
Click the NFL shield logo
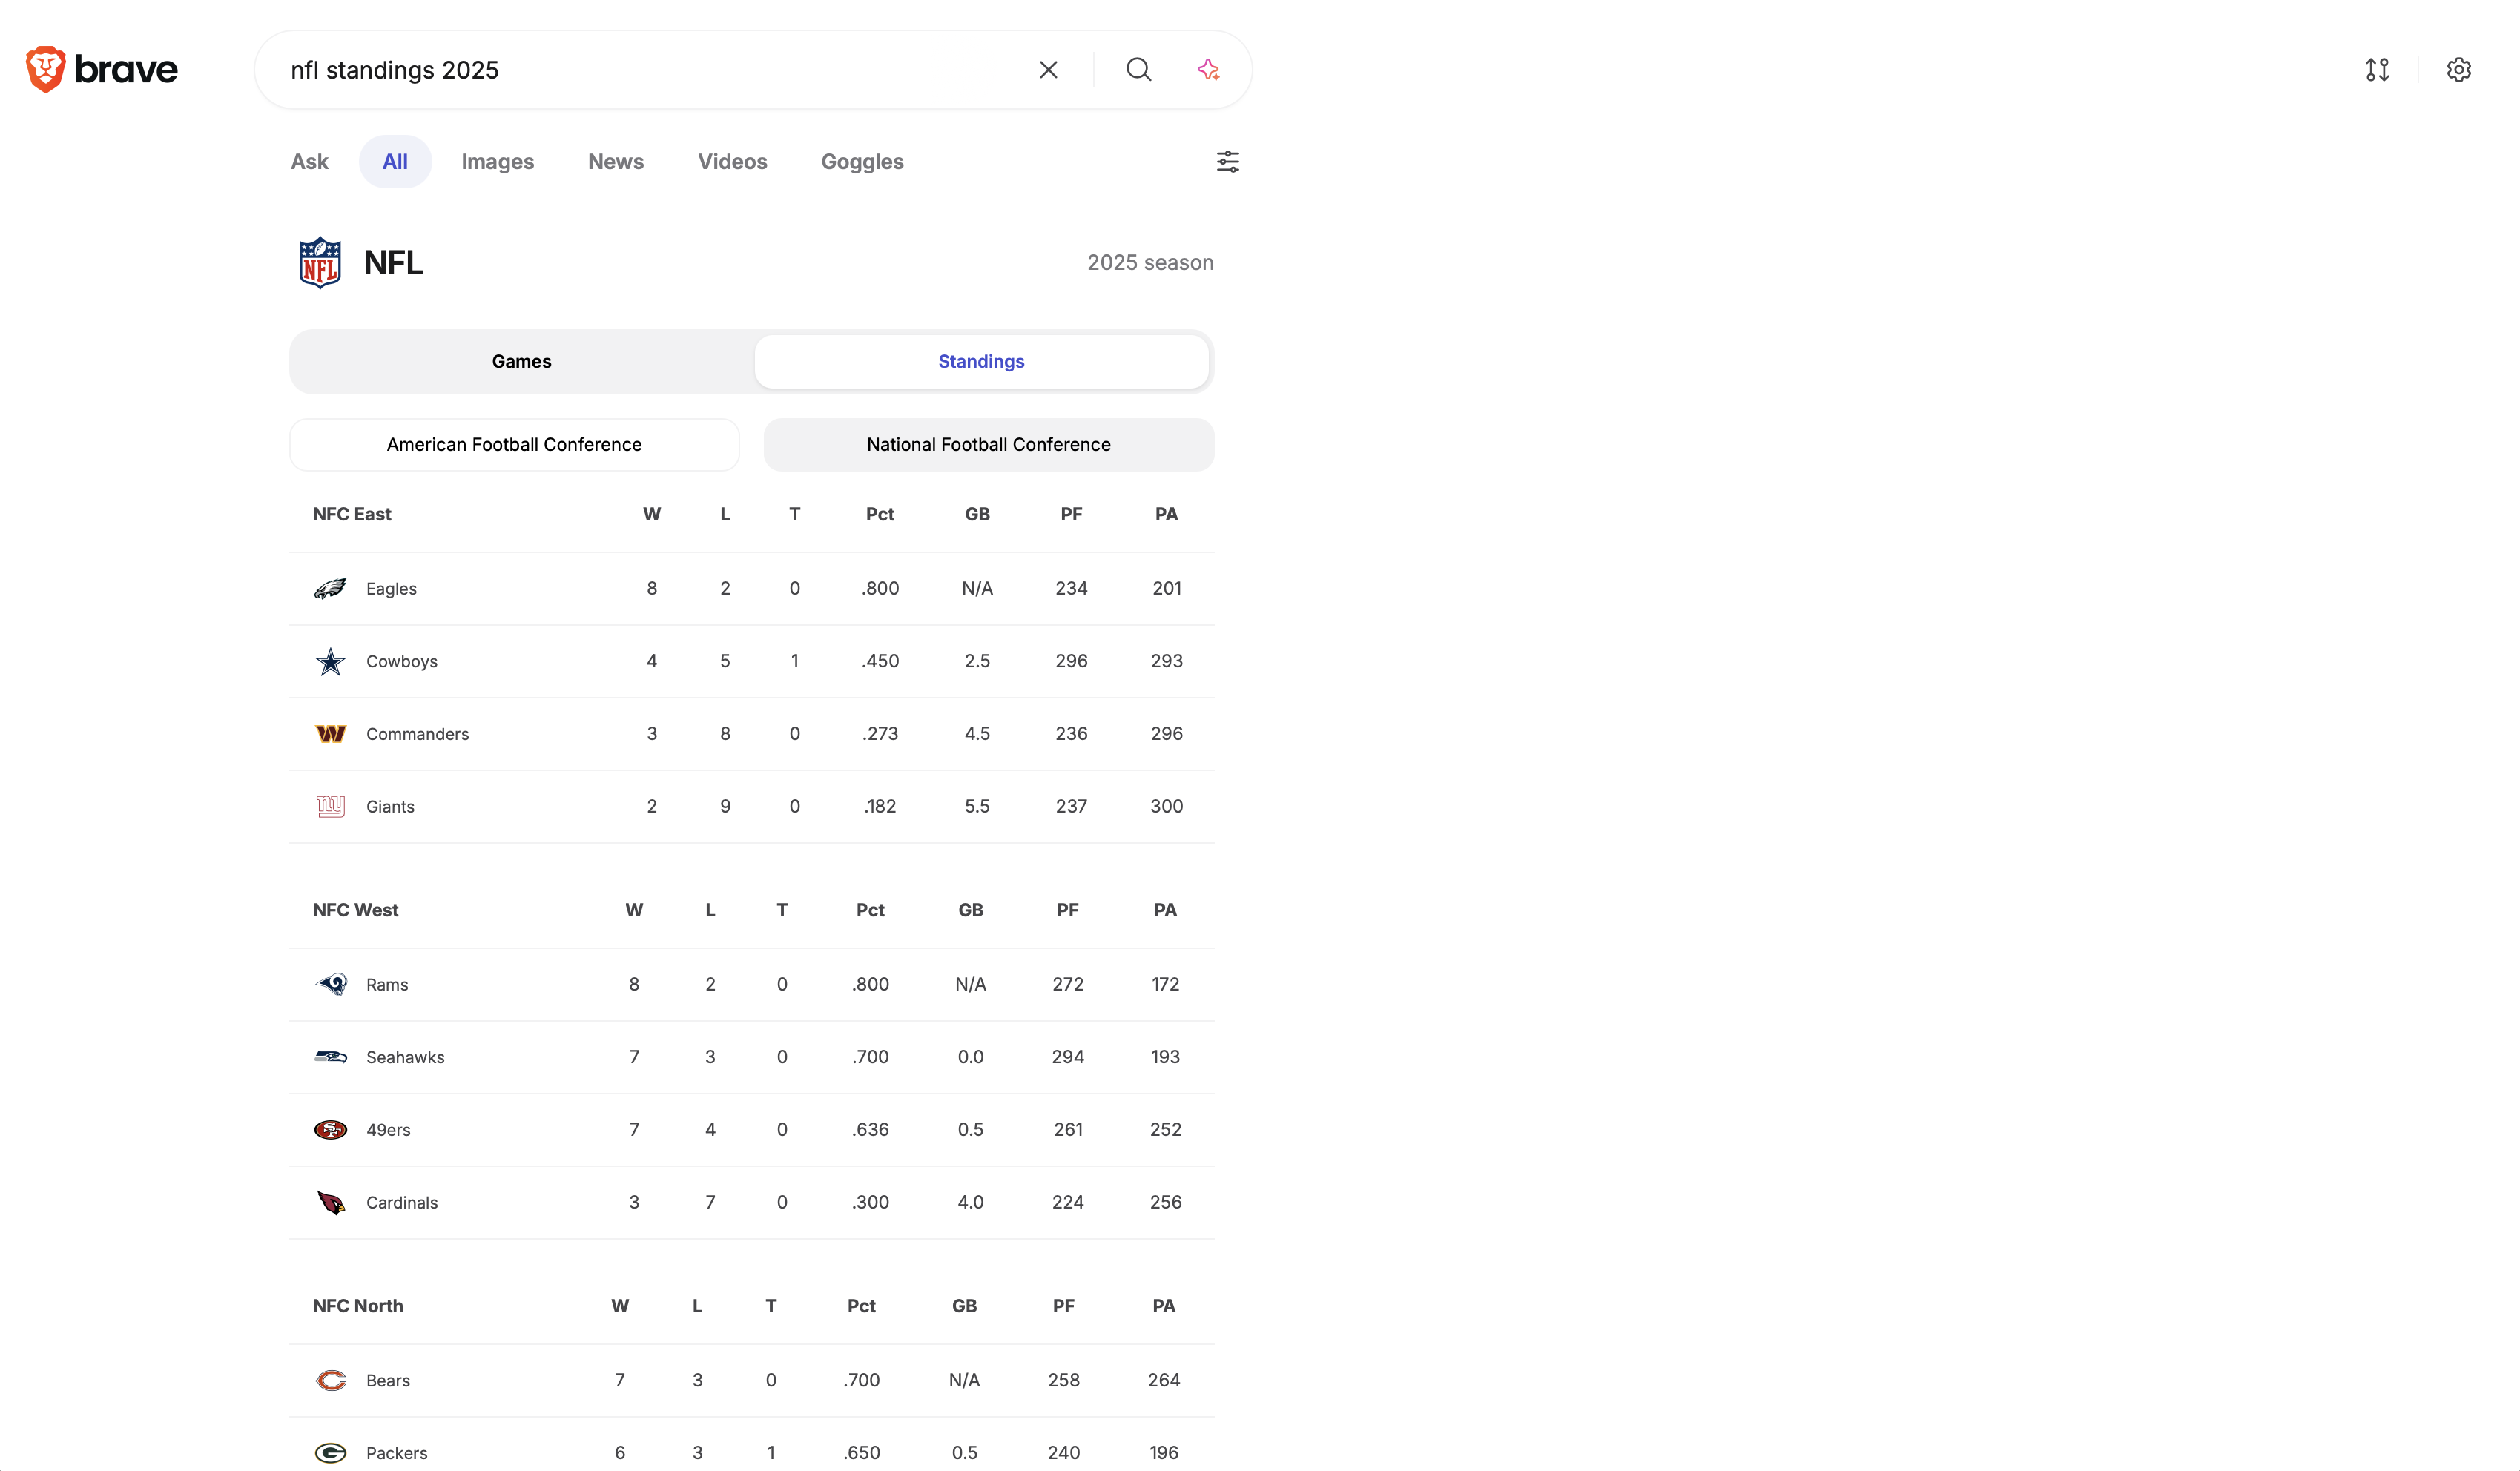click(x=320, y=263)
